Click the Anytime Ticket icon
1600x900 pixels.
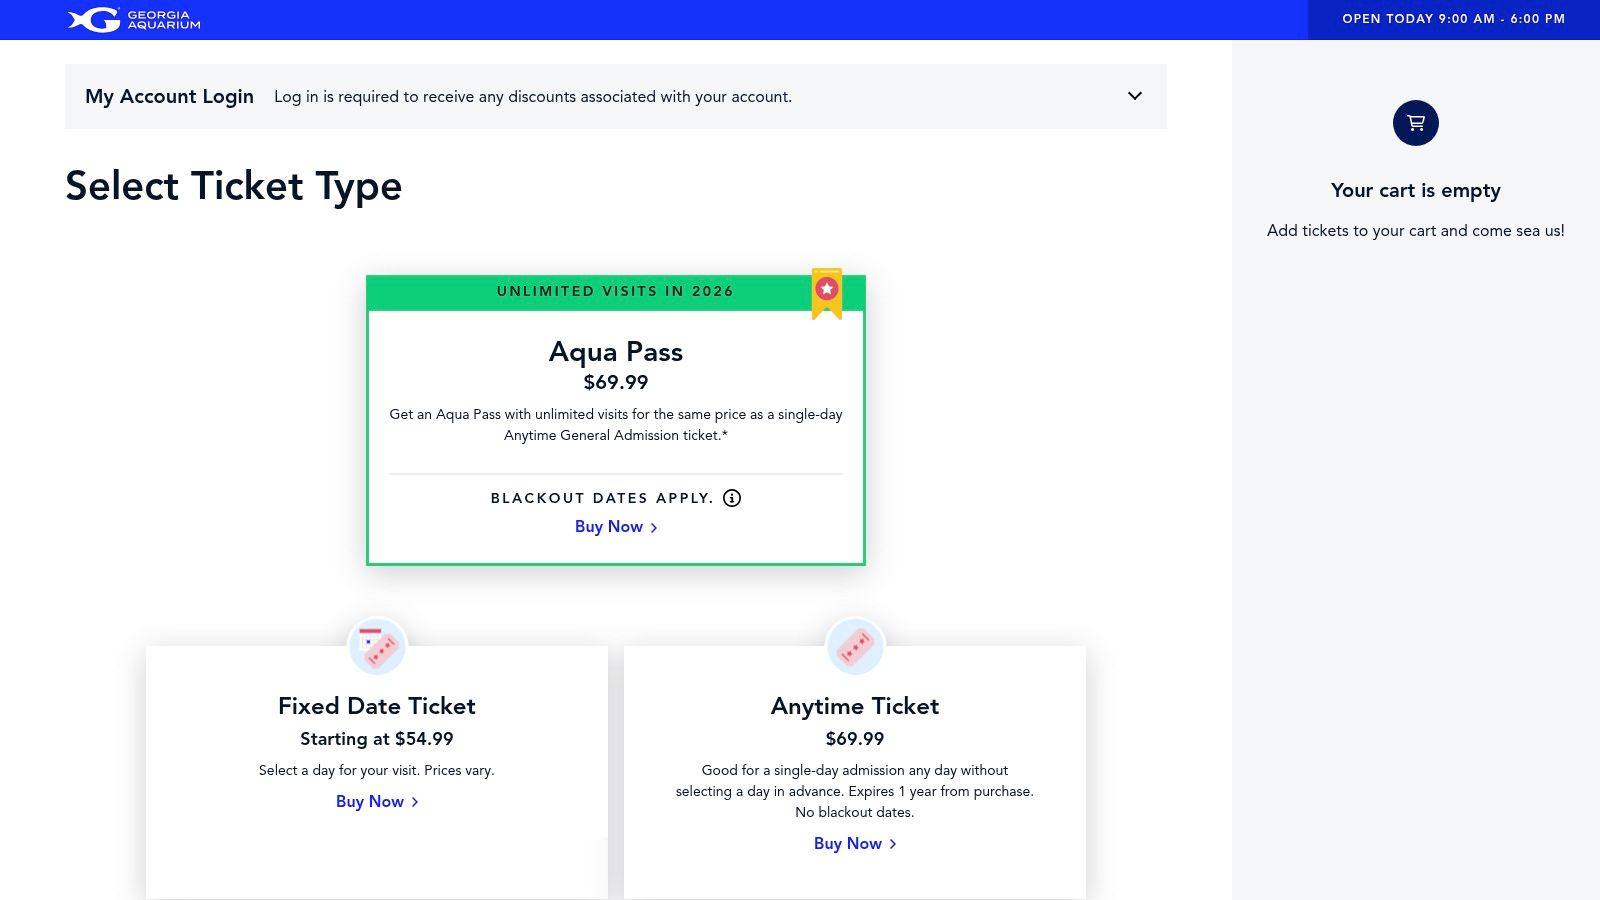pyautogui.click(x=855, y=647)
